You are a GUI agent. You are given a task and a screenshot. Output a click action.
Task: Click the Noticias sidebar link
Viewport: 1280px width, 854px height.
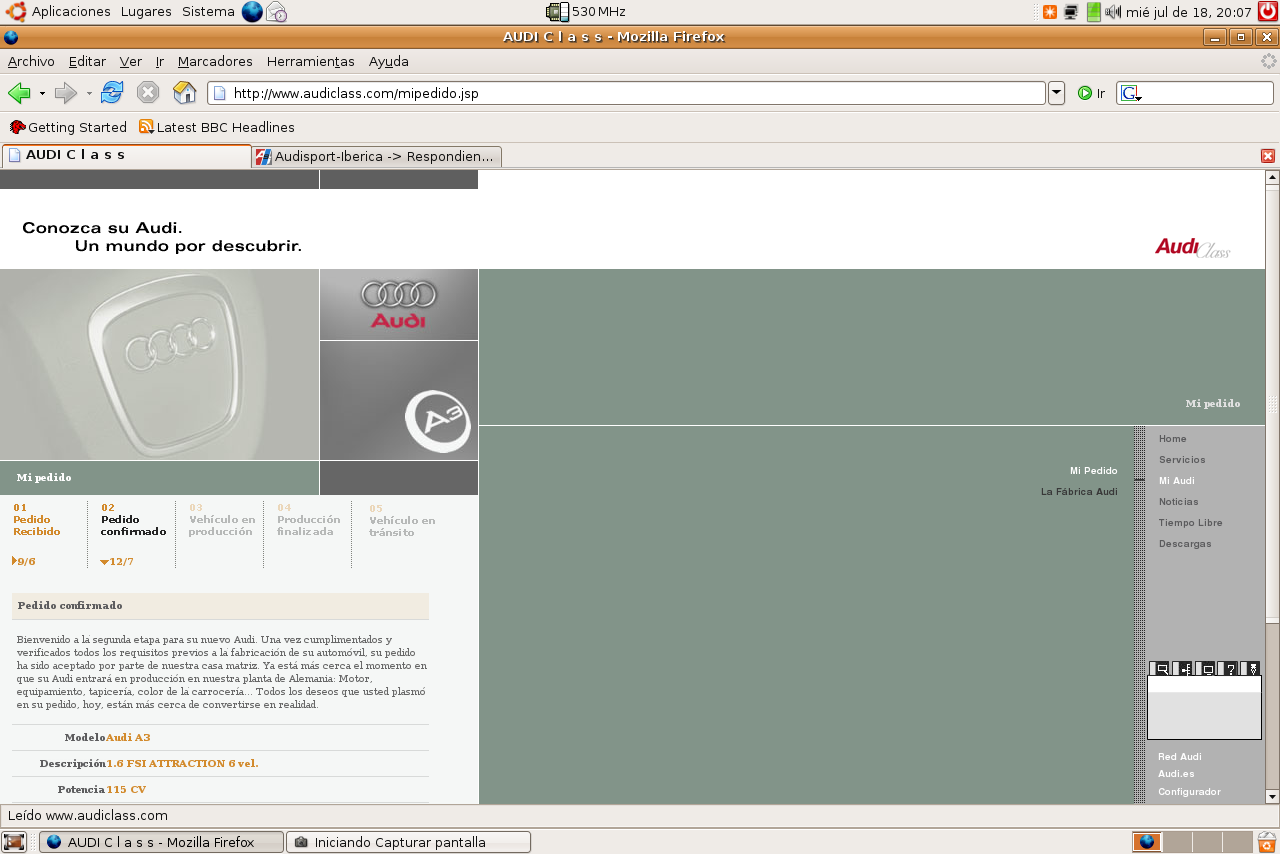tap(1178, 502)
